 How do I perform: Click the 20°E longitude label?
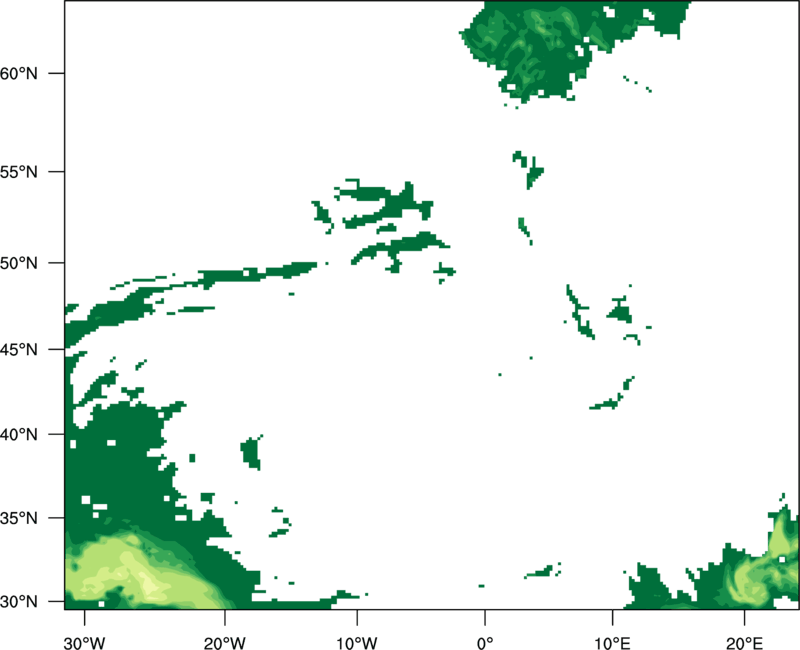744,643
